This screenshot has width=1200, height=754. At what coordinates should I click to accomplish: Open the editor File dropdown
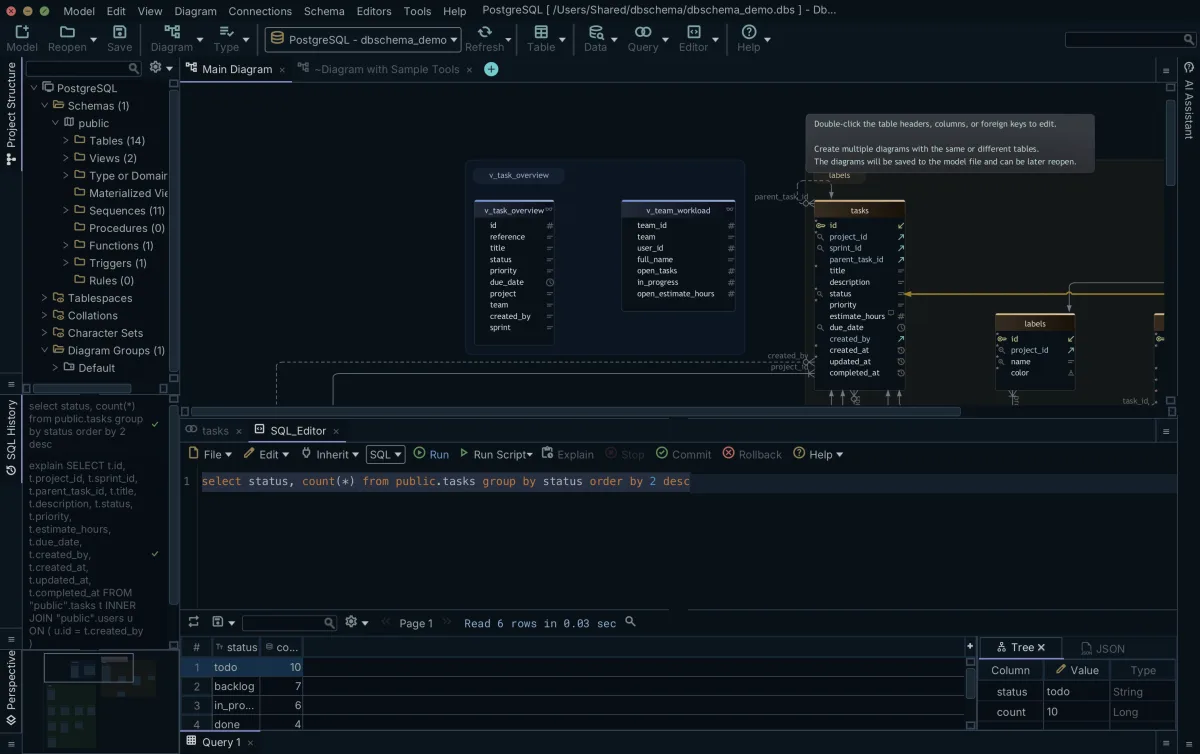click(211, 454)
